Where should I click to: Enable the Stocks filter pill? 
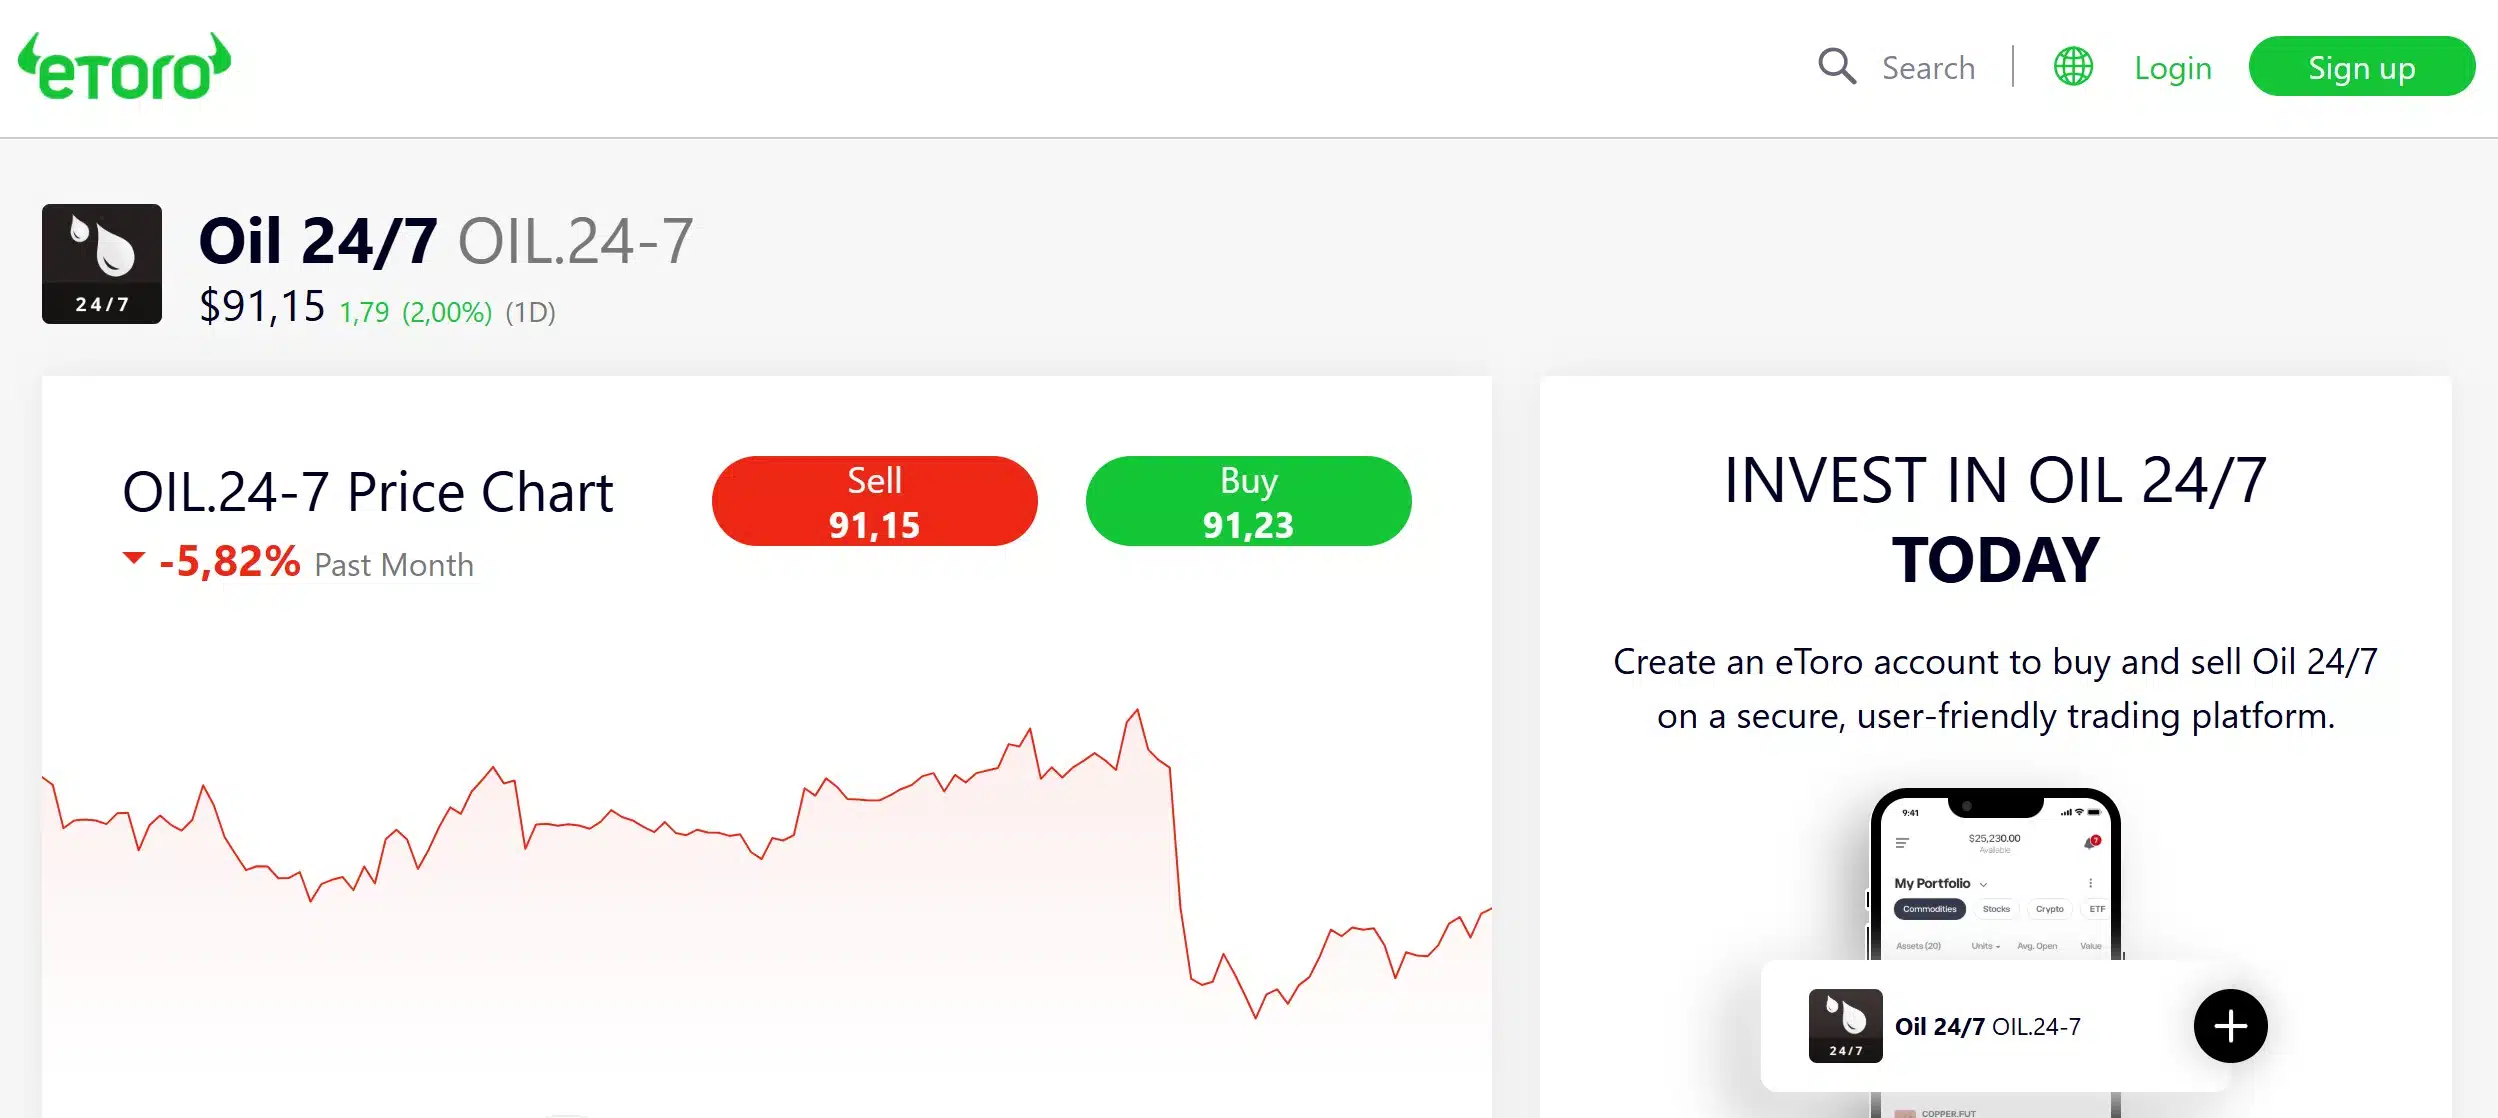[1996, 909]
